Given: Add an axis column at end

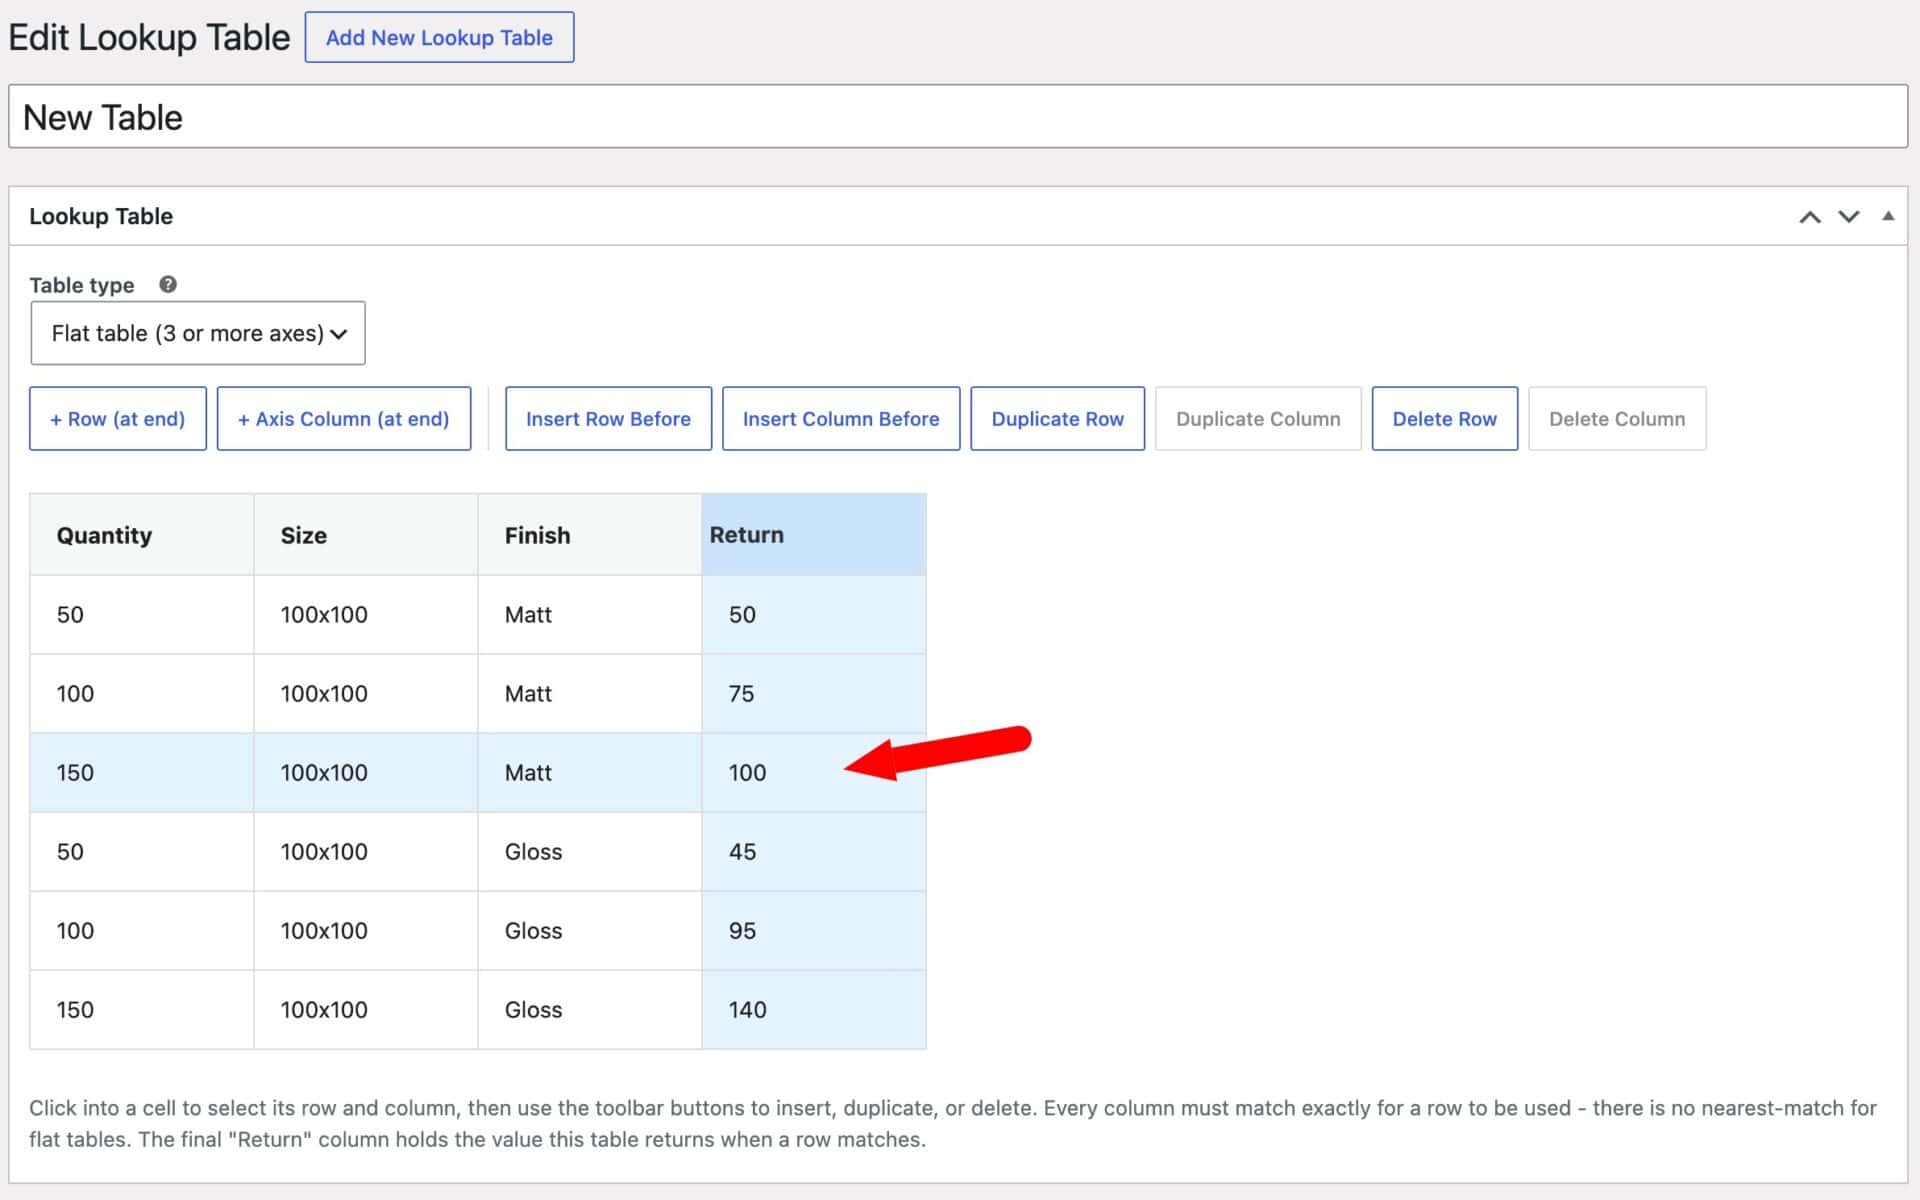Looking at the screenshot, I should (344, 419).
